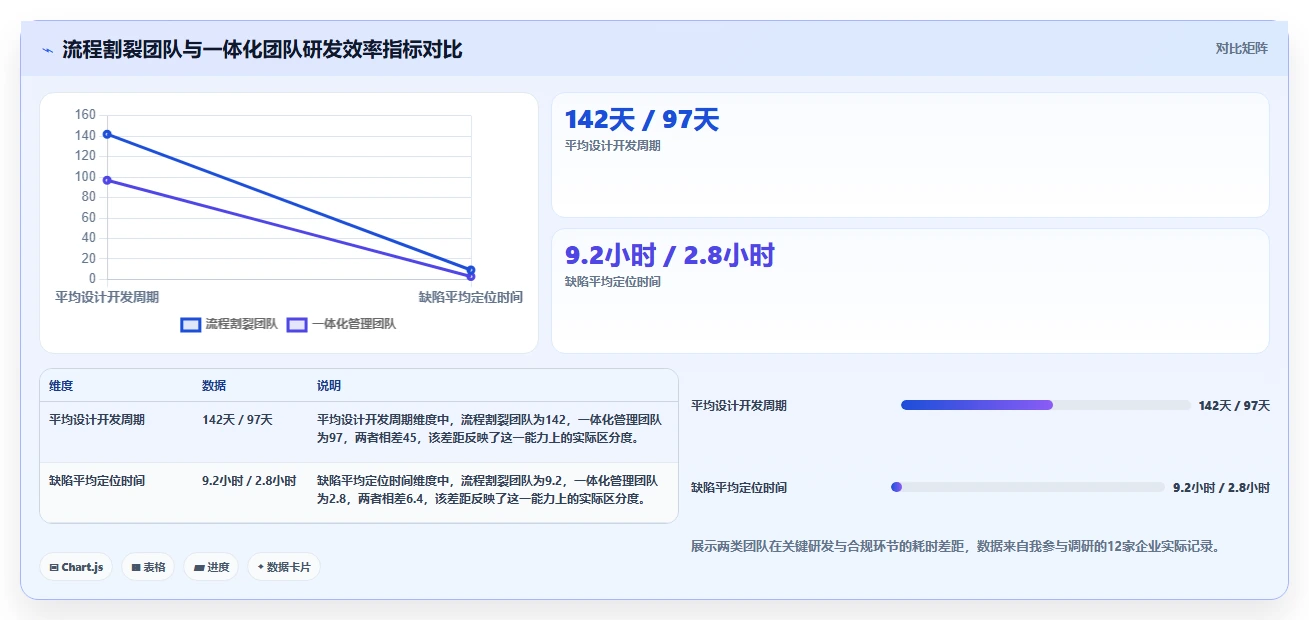Click the 数据 table column header
Image resolution: width=1309 pixels, height=620 pixels.
214,386
